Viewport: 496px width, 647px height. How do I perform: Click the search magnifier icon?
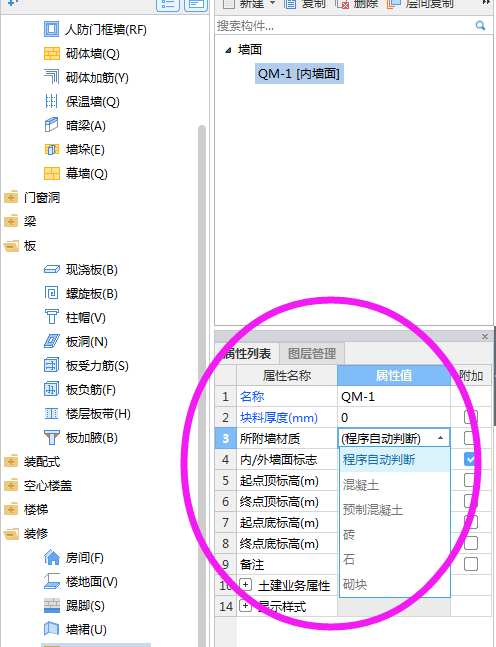pos(480,26)
